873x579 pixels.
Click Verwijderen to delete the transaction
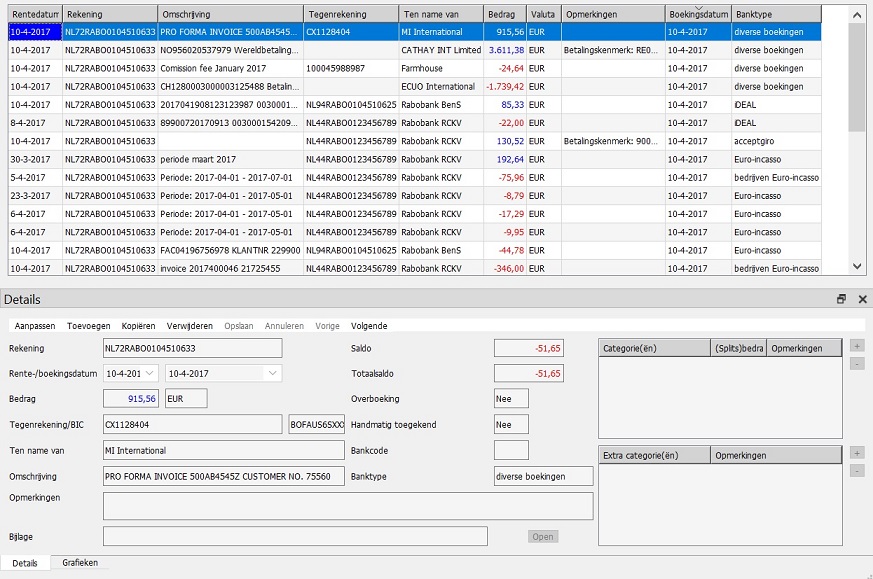tap(190, 326)
